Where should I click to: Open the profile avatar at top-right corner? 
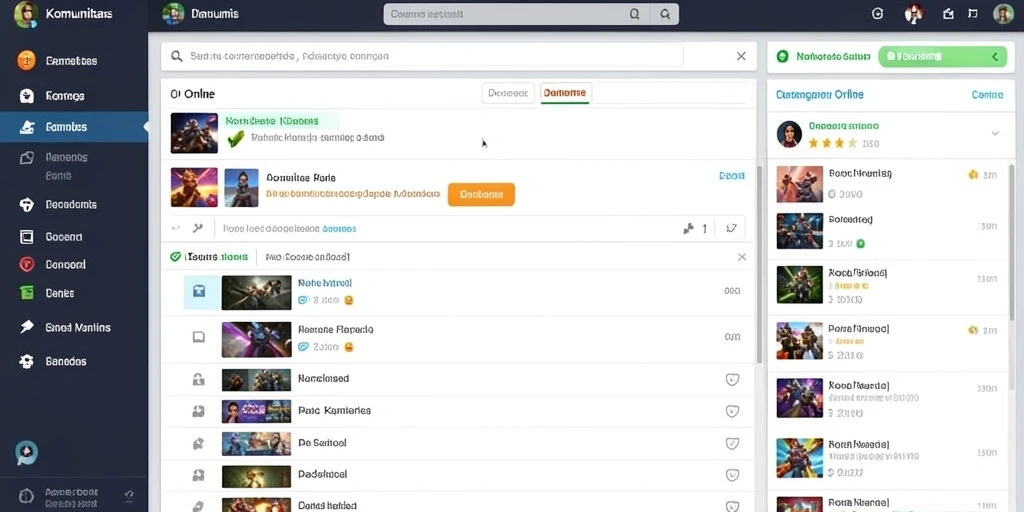(x=1003, y=14)
